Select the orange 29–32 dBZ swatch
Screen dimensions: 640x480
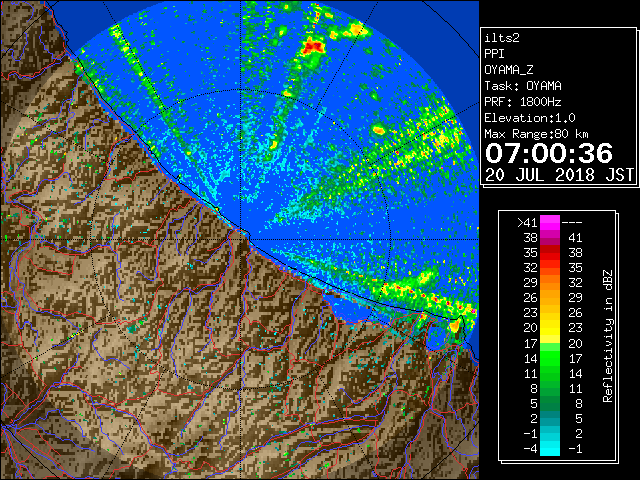[x=550, y=283]
